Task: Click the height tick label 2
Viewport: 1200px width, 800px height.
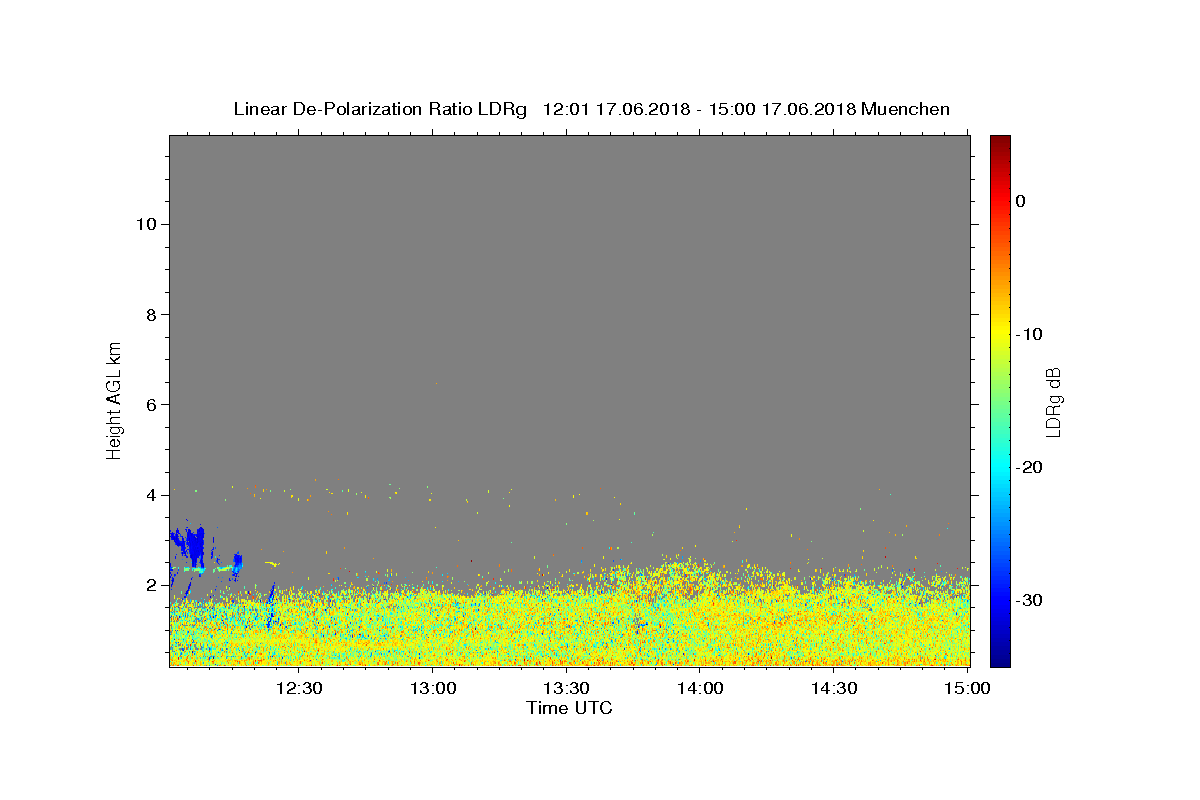Action: 151,585
